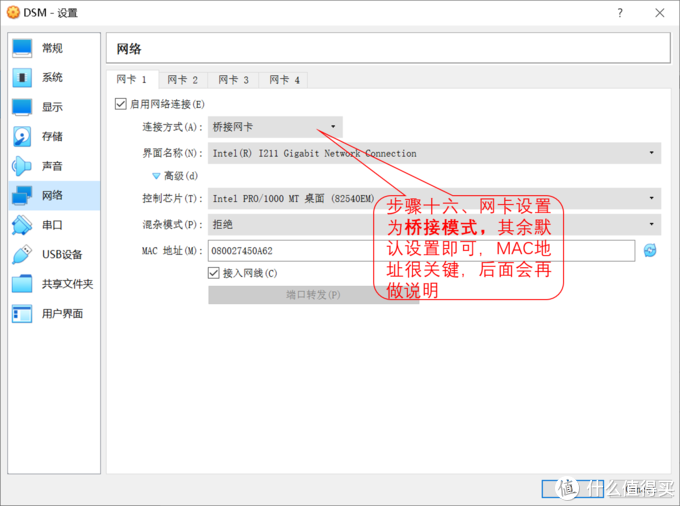This screenshot has height=506, width=680.
Task: Close the DSM settings dialog
Action: [x=660, y=13]
